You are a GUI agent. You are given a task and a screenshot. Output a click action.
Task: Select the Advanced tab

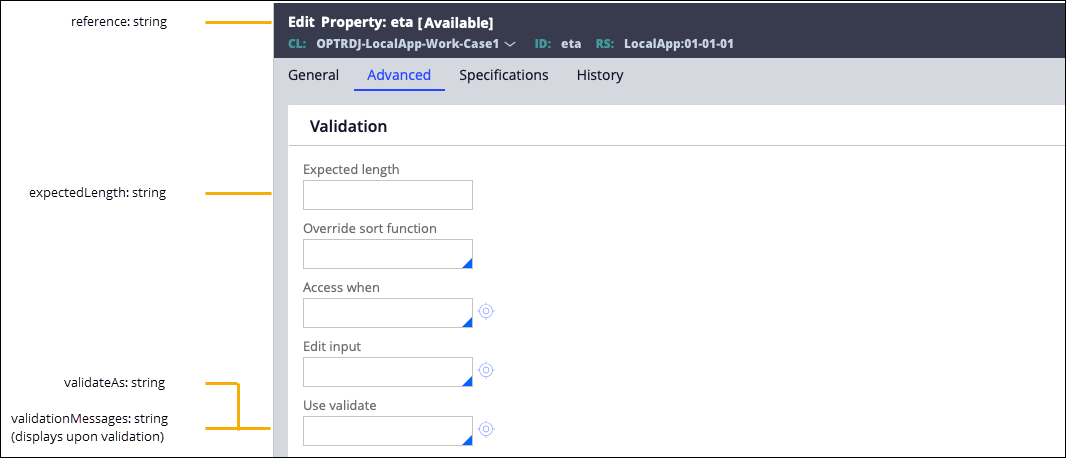(x=399, y=75)
